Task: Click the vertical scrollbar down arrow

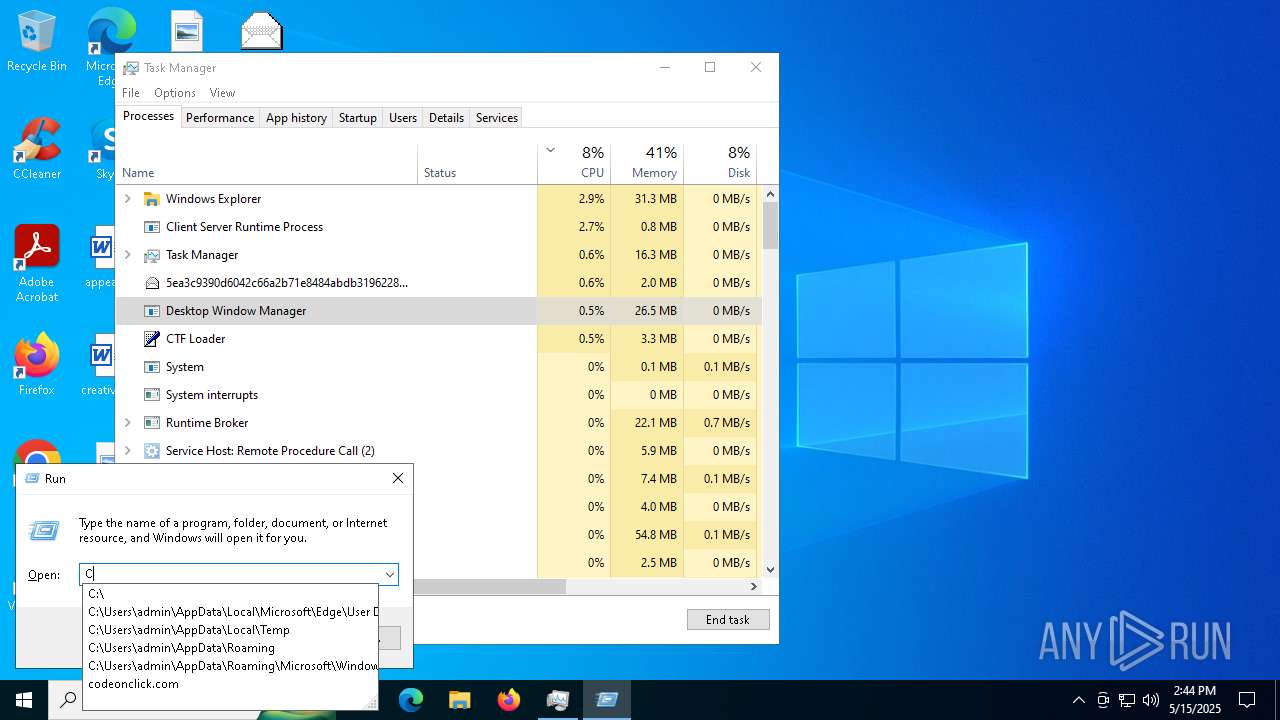Action: [770, 570]
